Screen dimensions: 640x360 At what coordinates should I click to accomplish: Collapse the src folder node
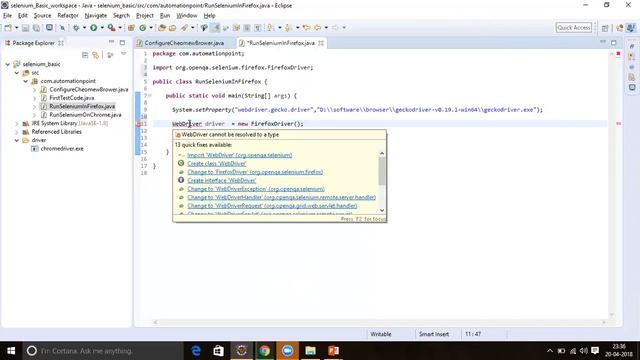point(17,73)
